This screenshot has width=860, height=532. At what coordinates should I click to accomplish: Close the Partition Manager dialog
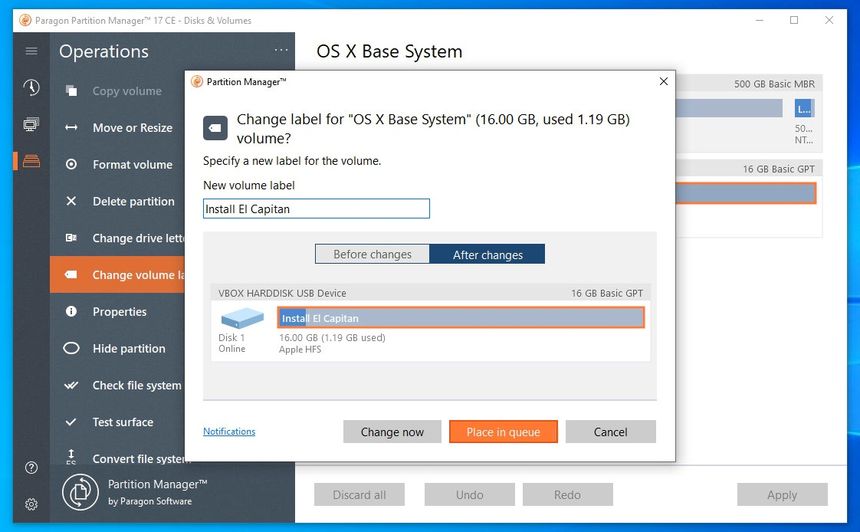point(663,82)
